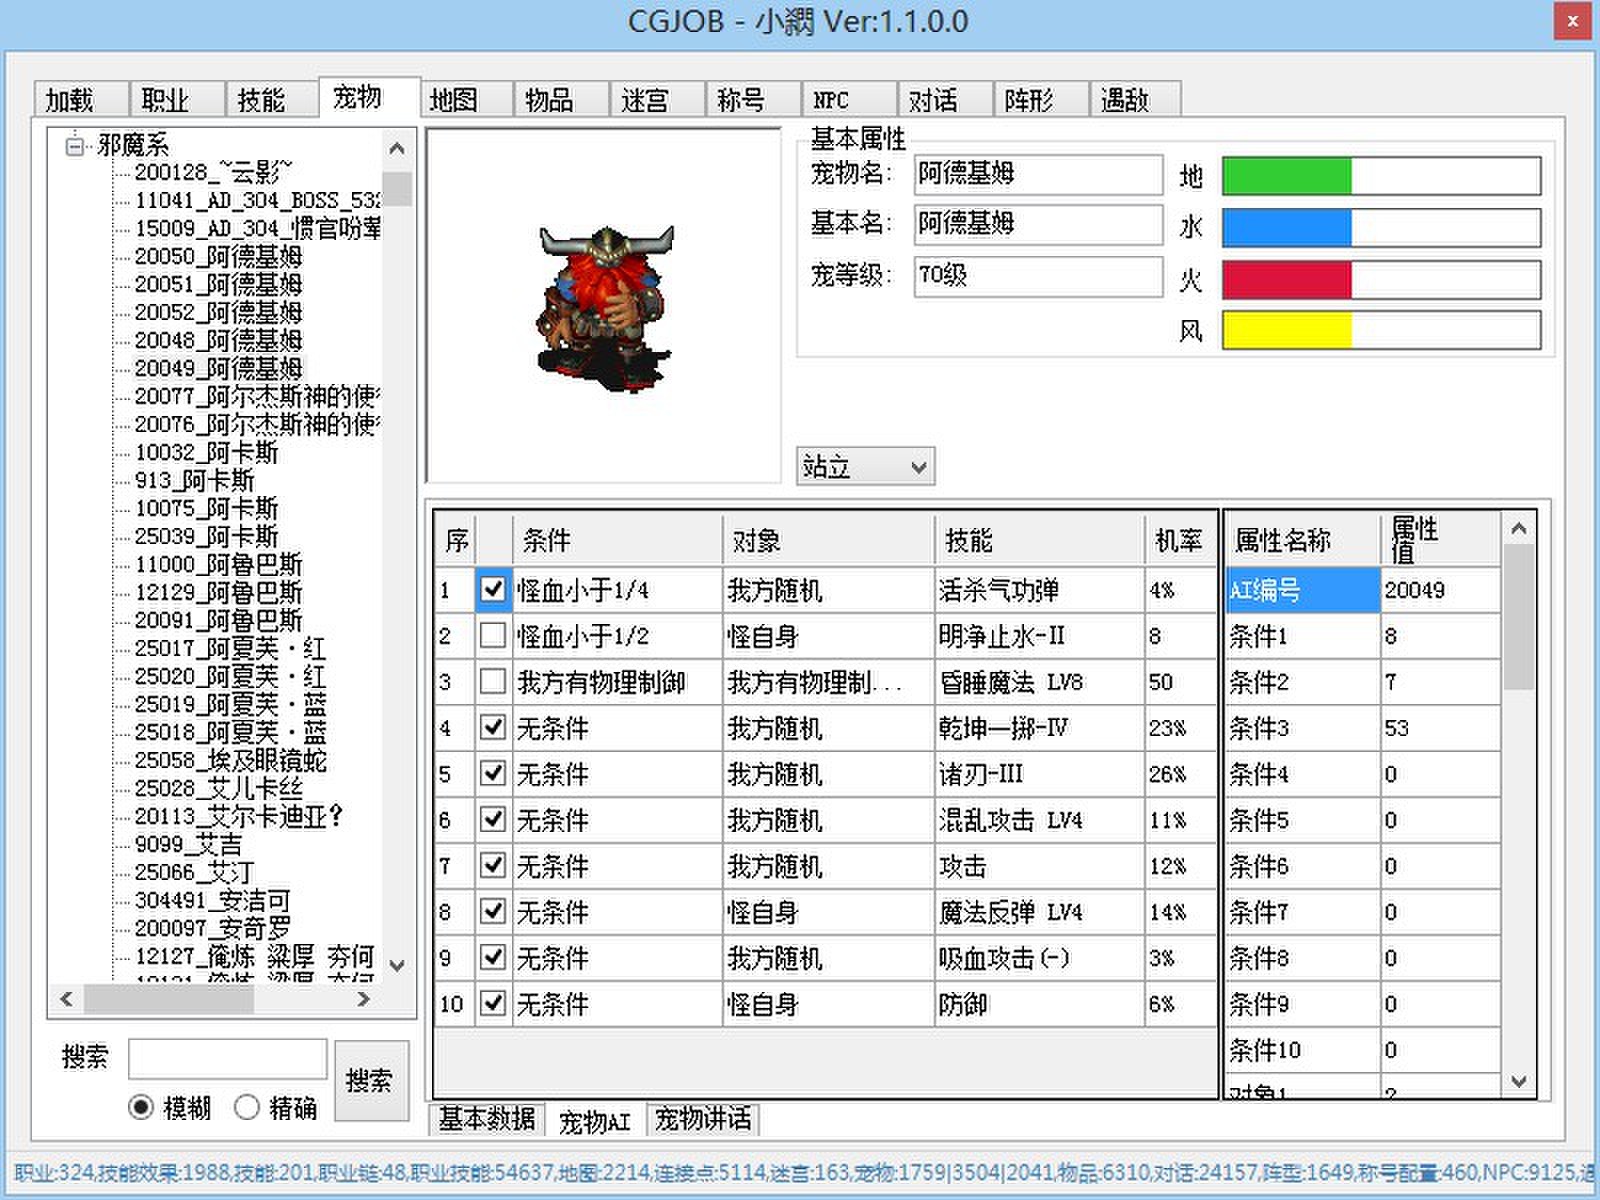Viewport: 1600px width, 1200px height.
Task: Open the 基本数据 bottom tab
Action: pyautogui.click(x=486, y=1119)
